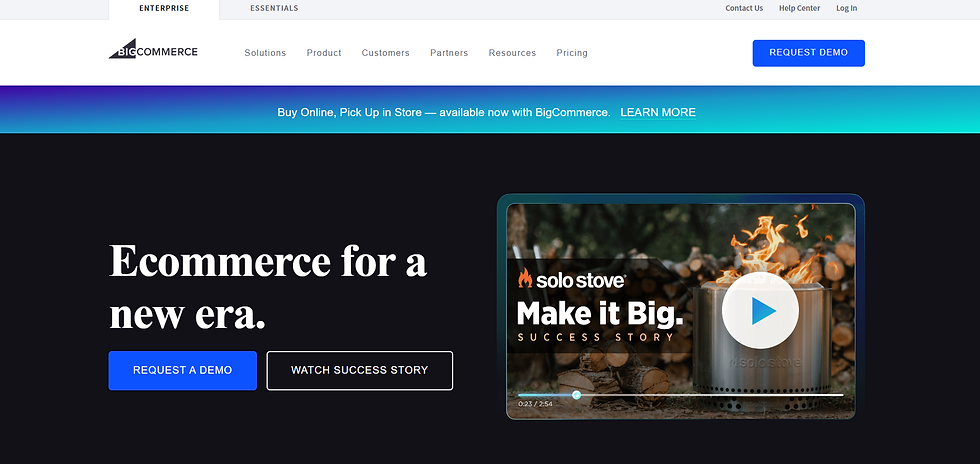This screenshot has width=980, height=464.
Task: Switch to the Enterprise tab
Action: click(164, 9)
